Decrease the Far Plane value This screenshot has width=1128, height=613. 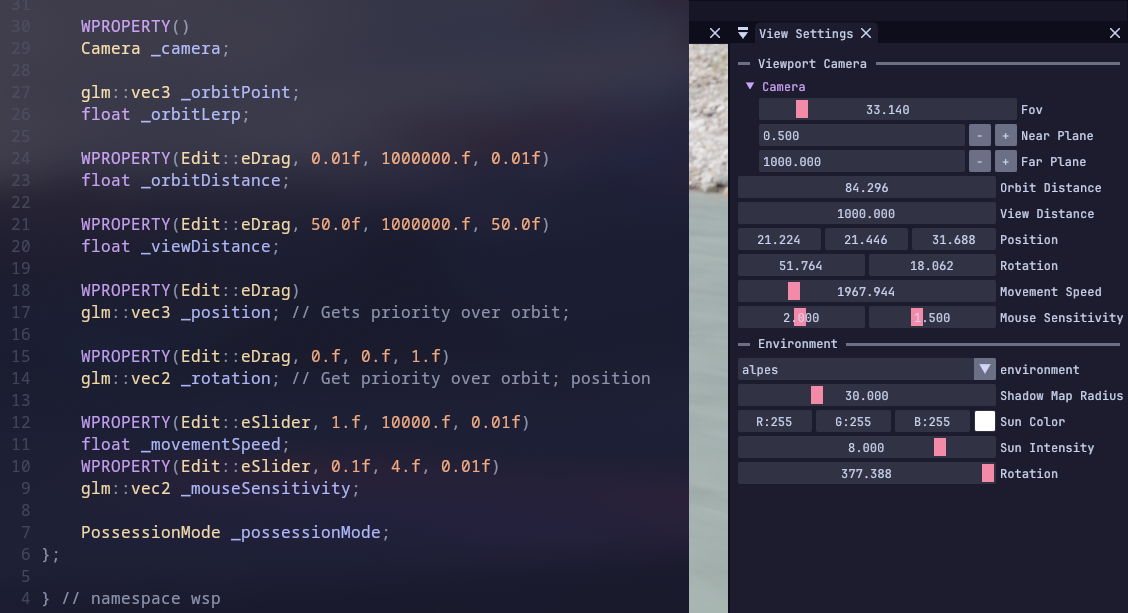pos(981,162)
